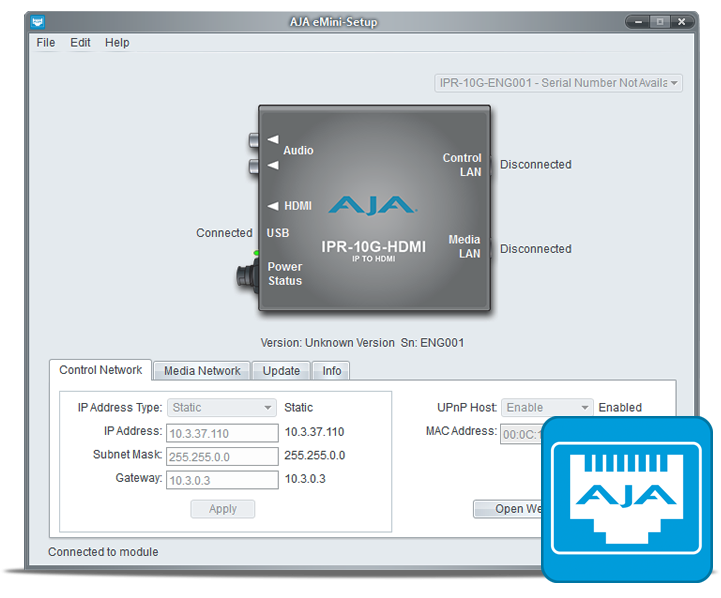721x598 pixels.
Task: Click the HDMI output arrow
Action: (x=273, y=205)
